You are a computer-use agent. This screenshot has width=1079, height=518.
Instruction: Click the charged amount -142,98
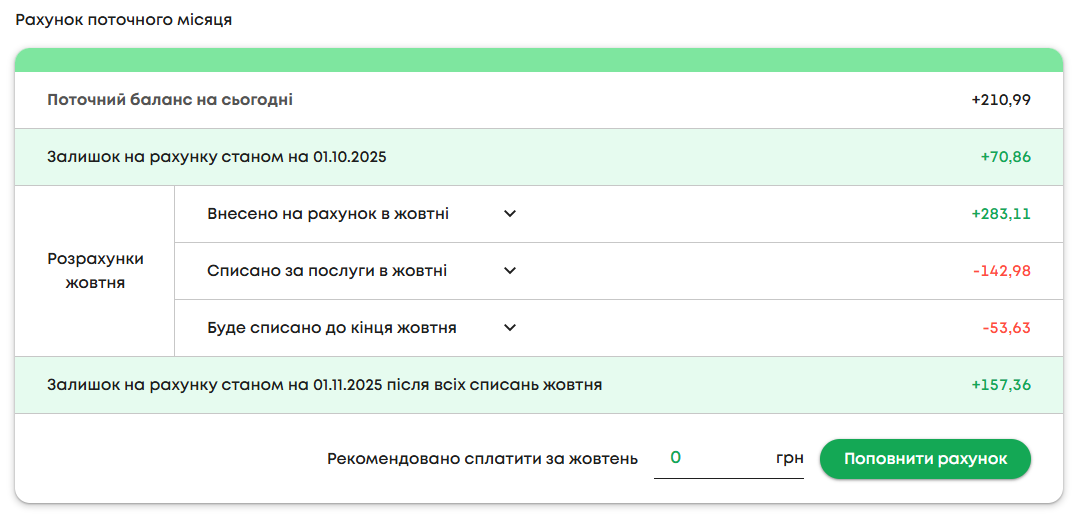click(x=1001, y=271)
